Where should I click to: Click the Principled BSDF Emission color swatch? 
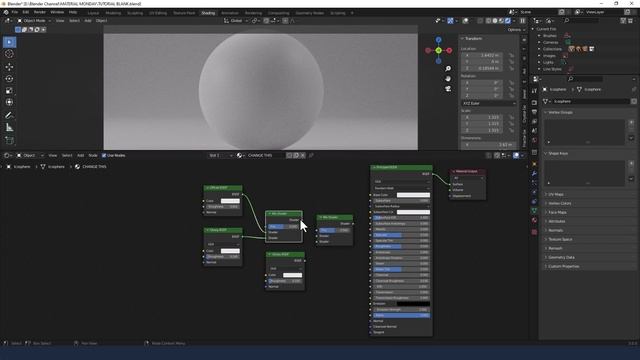413,304
